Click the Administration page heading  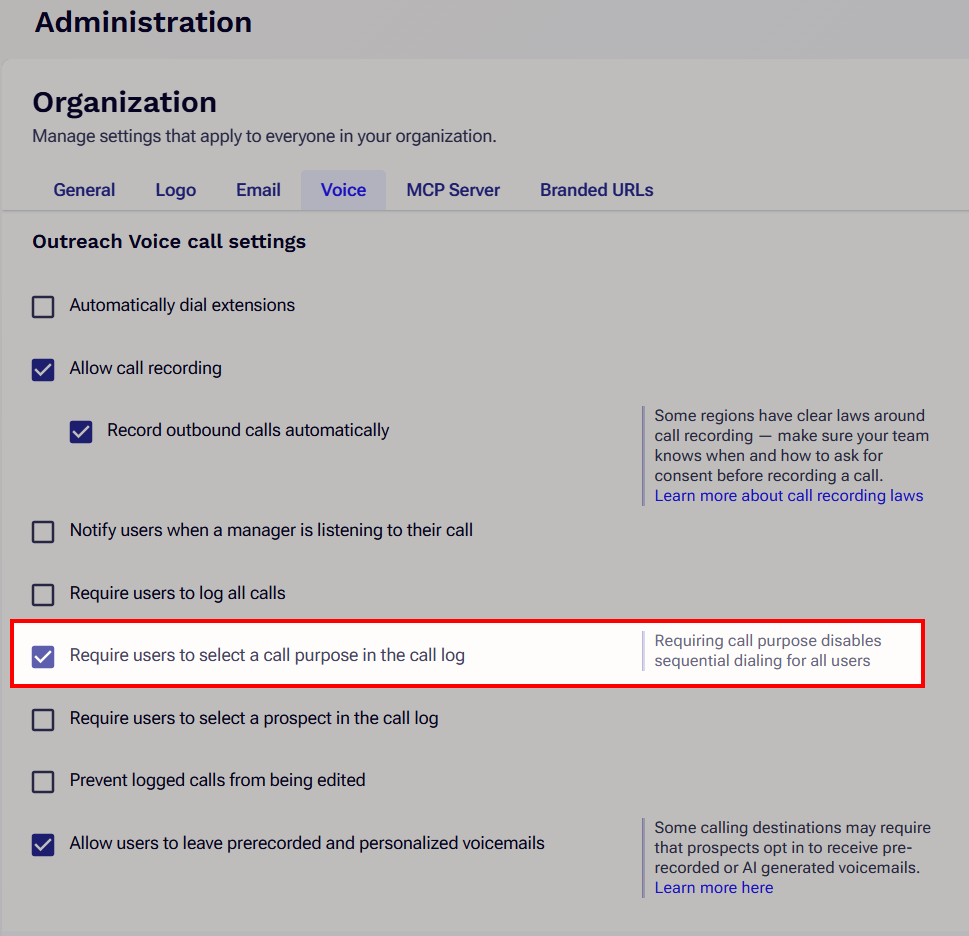pyautogui.click(x=143, y=22)
